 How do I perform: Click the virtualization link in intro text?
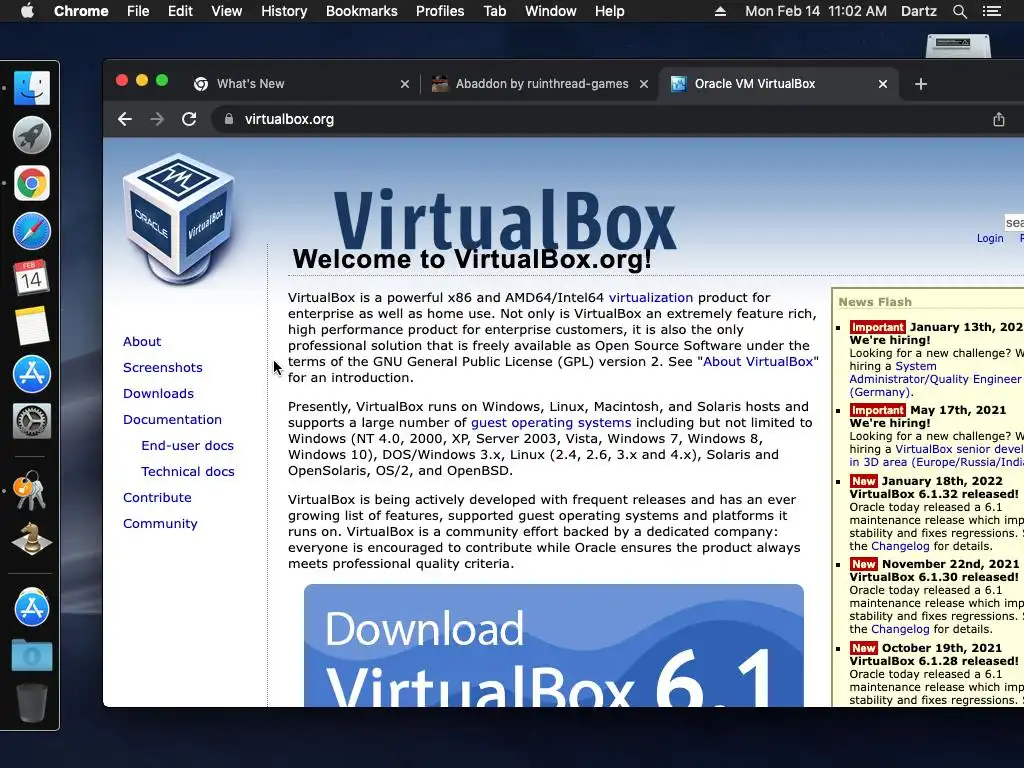650,298
